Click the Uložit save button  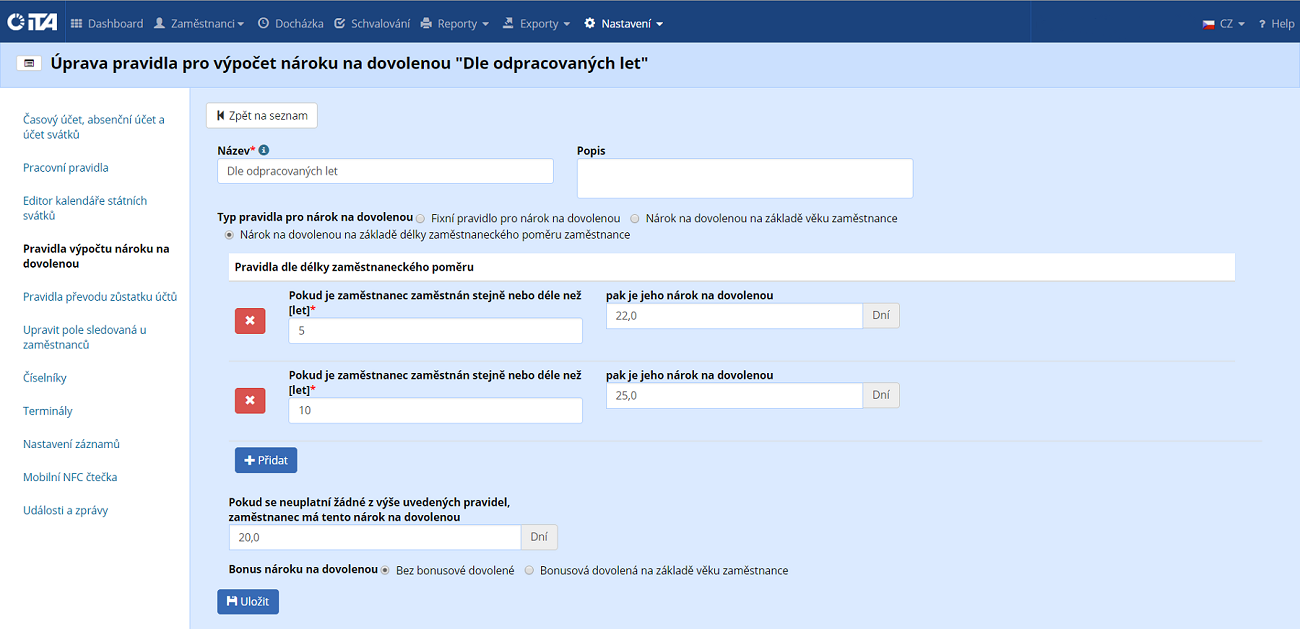click(x=248, y=601)
